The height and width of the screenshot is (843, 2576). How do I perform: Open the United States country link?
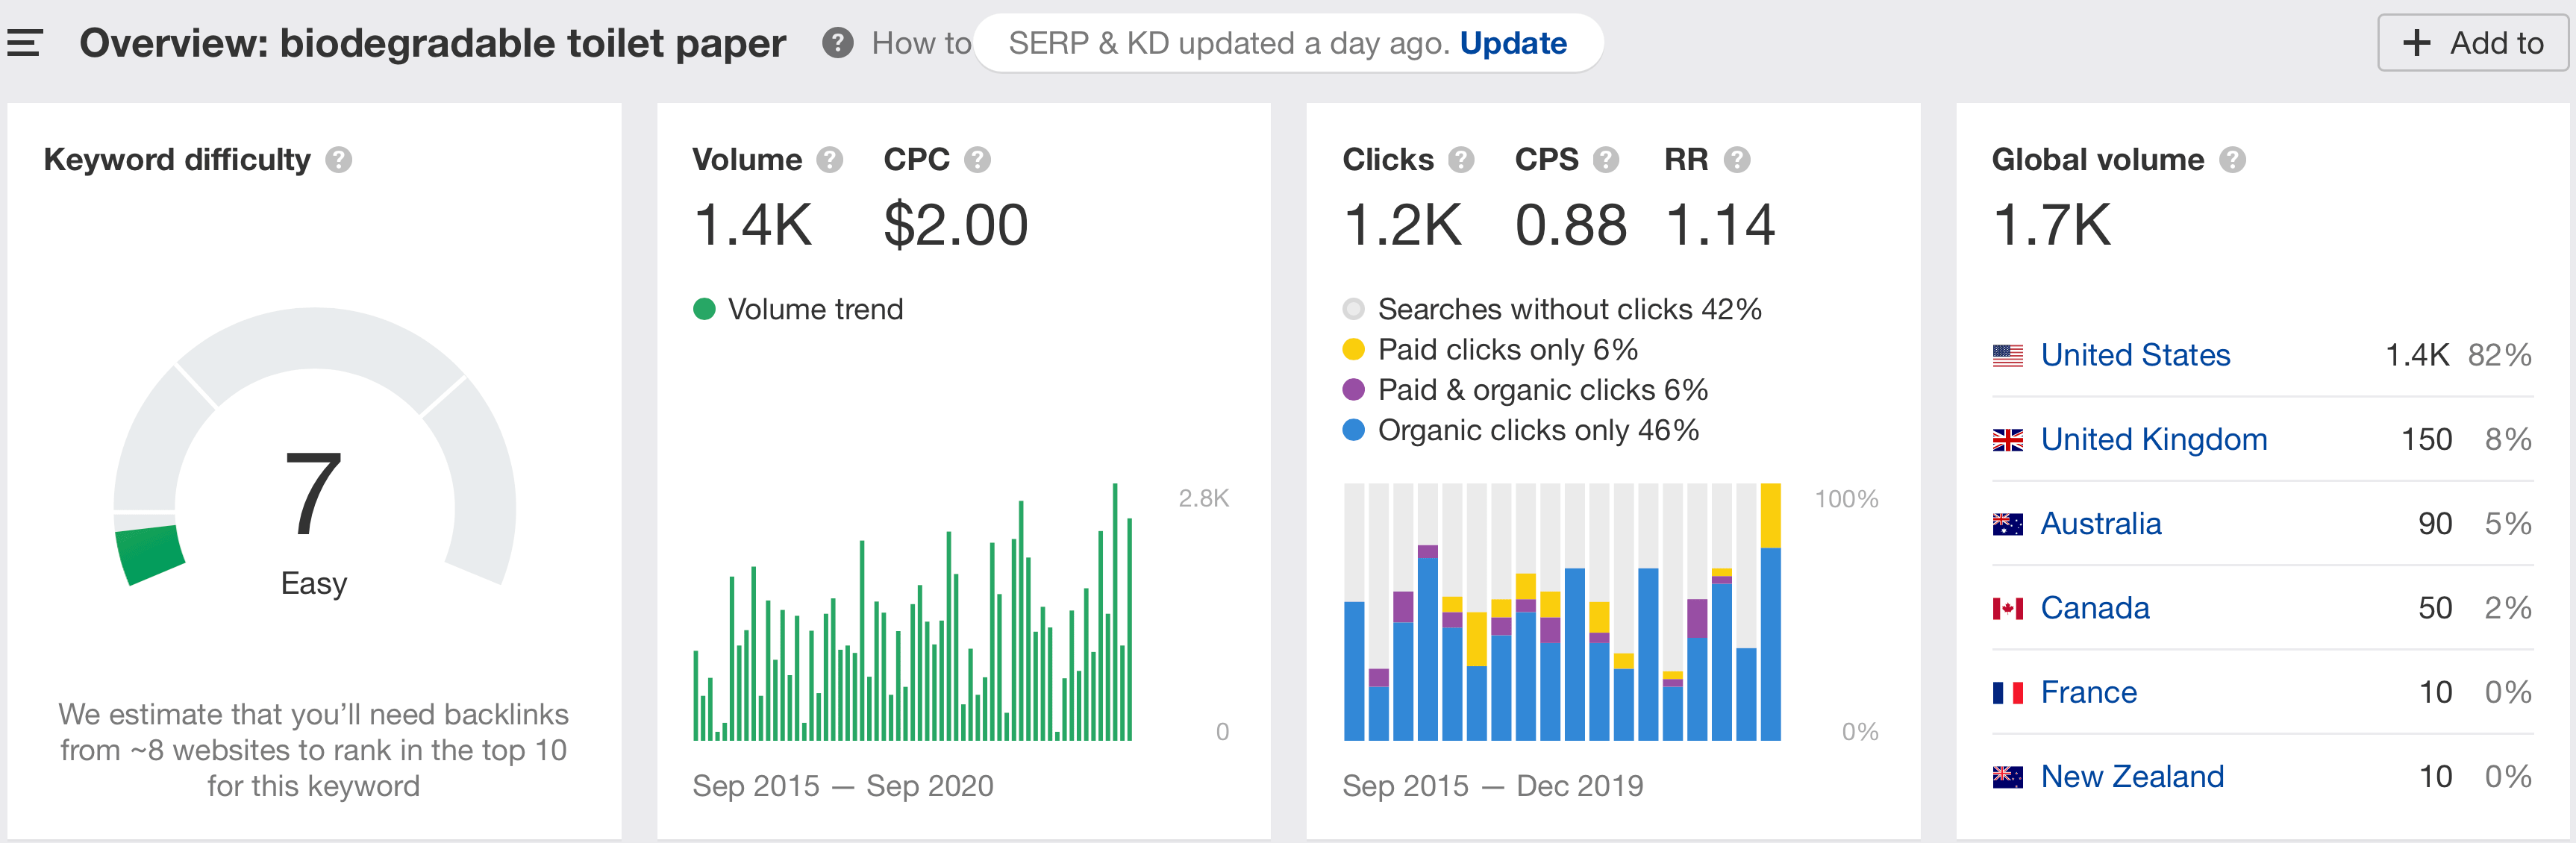tap(2134, 355)
